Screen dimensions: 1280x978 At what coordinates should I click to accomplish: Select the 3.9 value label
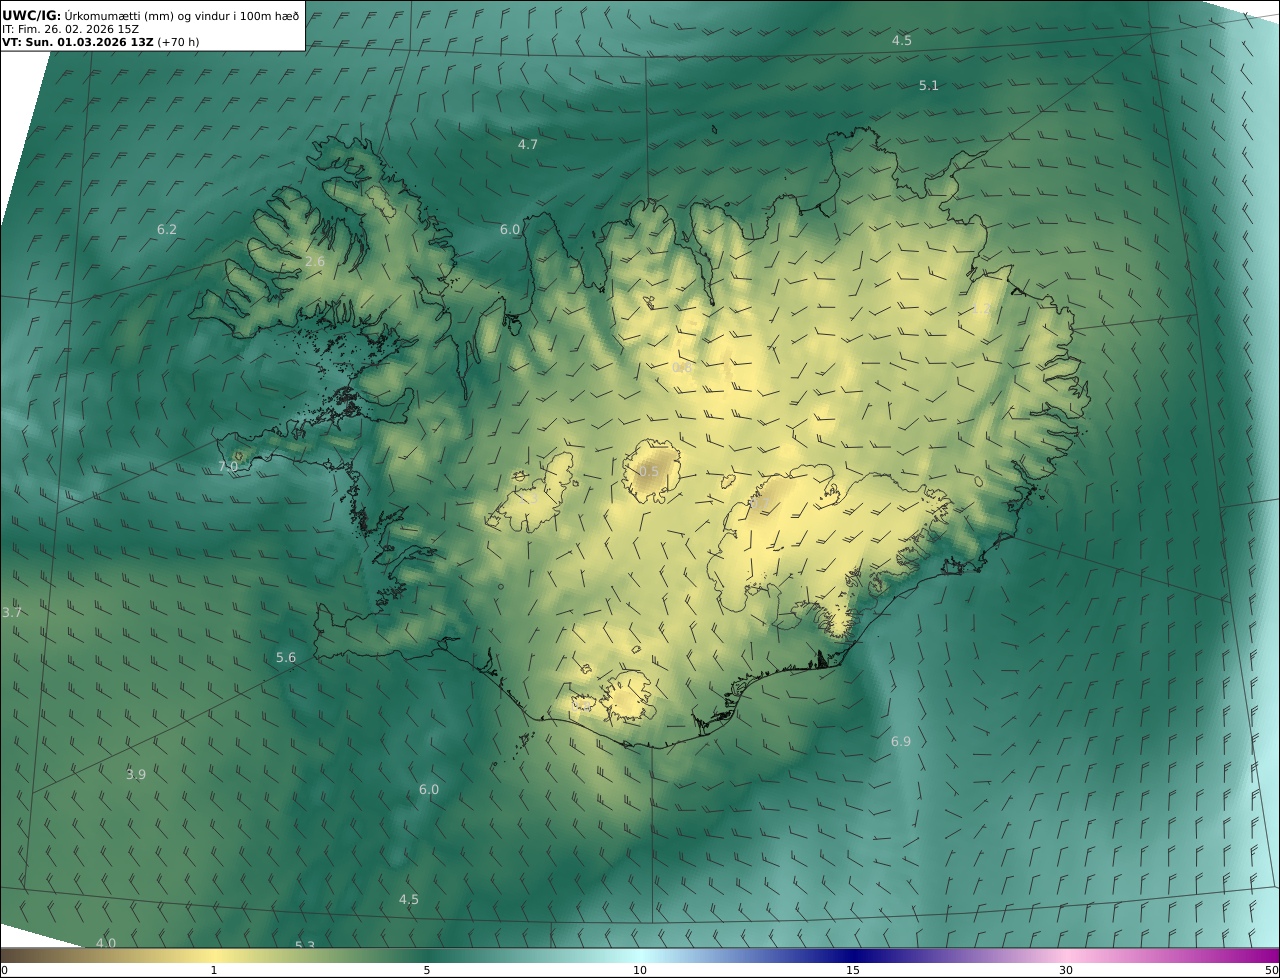click(136, 775)
